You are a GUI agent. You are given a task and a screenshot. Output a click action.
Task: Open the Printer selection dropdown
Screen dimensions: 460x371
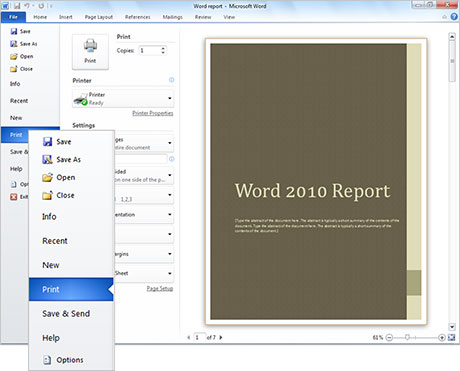point(123,99)
